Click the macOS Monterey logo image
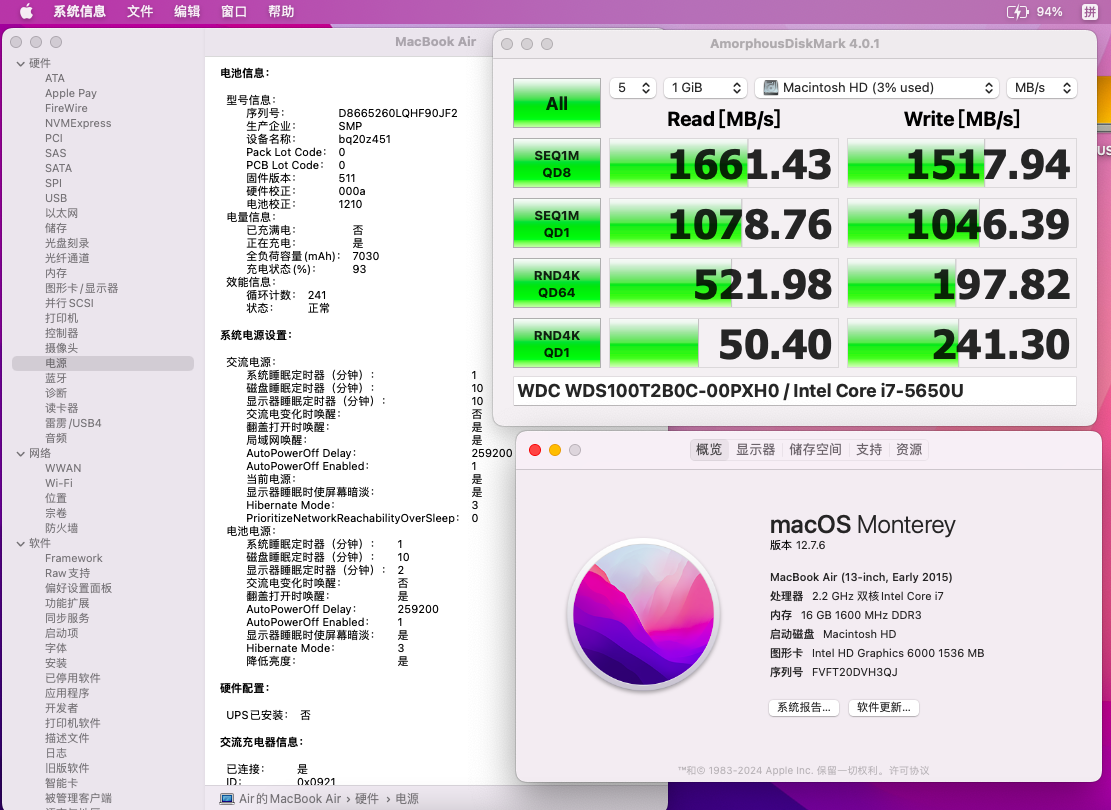The height and width of the screenshot is (810, 1111). (643, 614)
